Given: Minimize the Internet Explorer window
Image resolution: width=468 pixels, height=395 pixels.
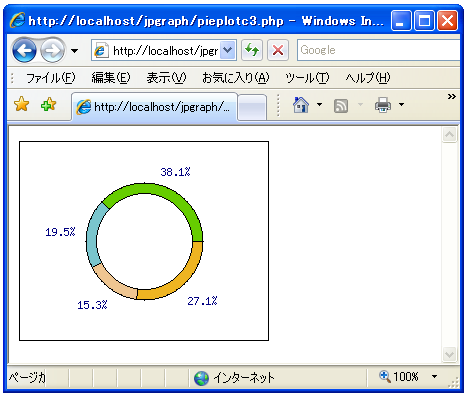Looking at the screenshot, I should (x=401, y=21).
